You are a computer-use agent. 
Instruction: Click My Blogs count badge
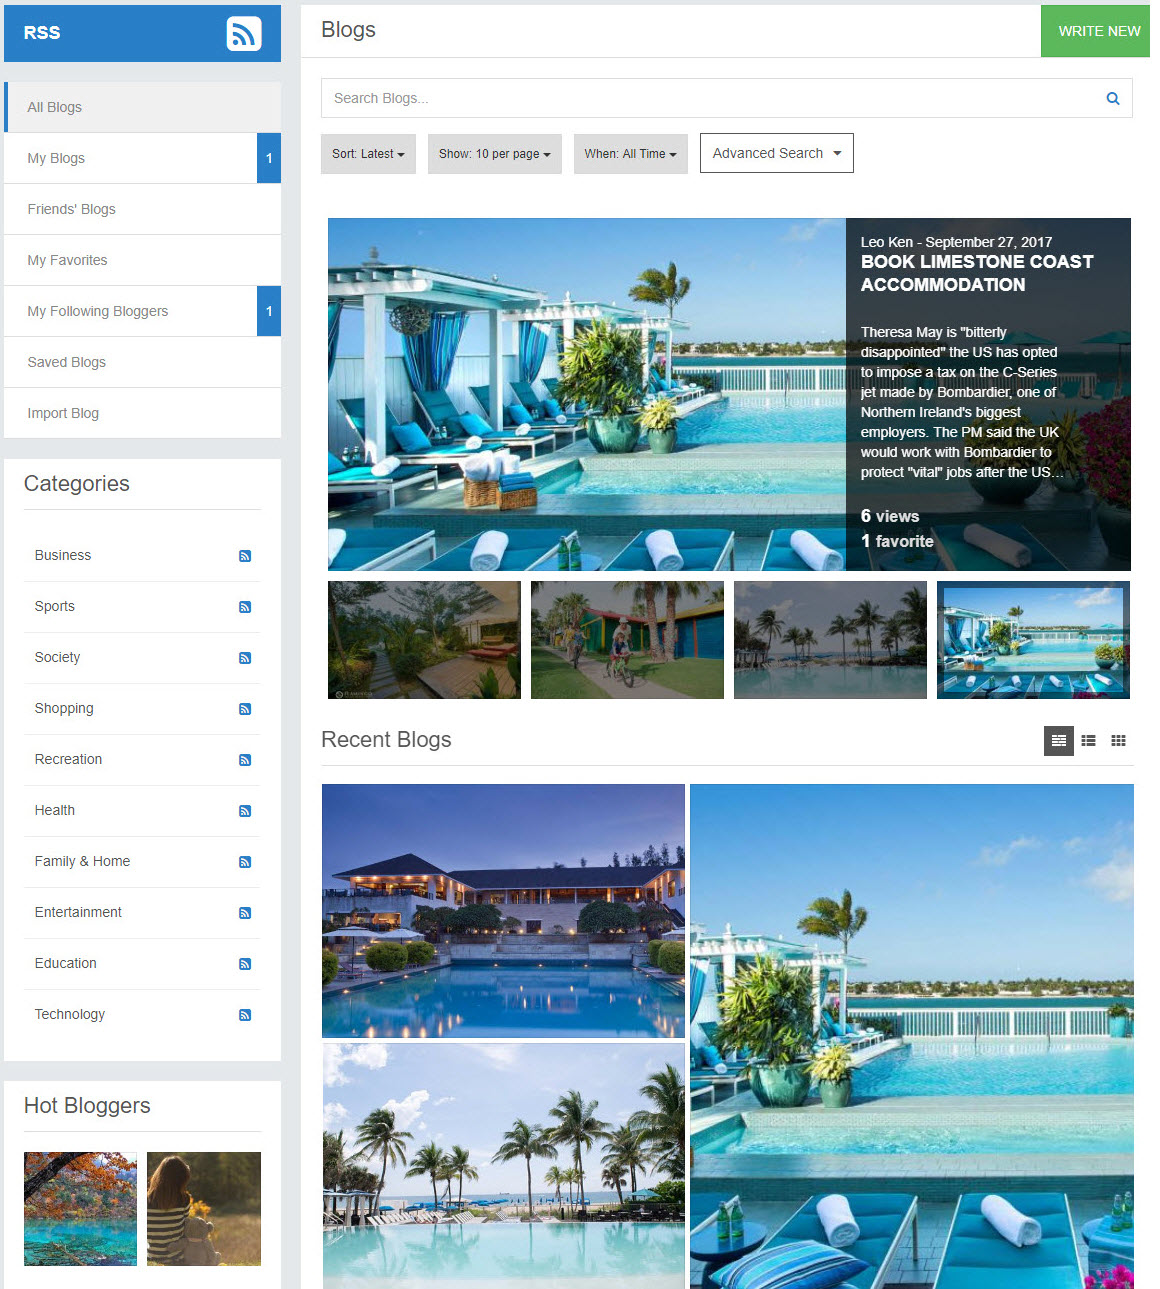[x=269, y=158]
